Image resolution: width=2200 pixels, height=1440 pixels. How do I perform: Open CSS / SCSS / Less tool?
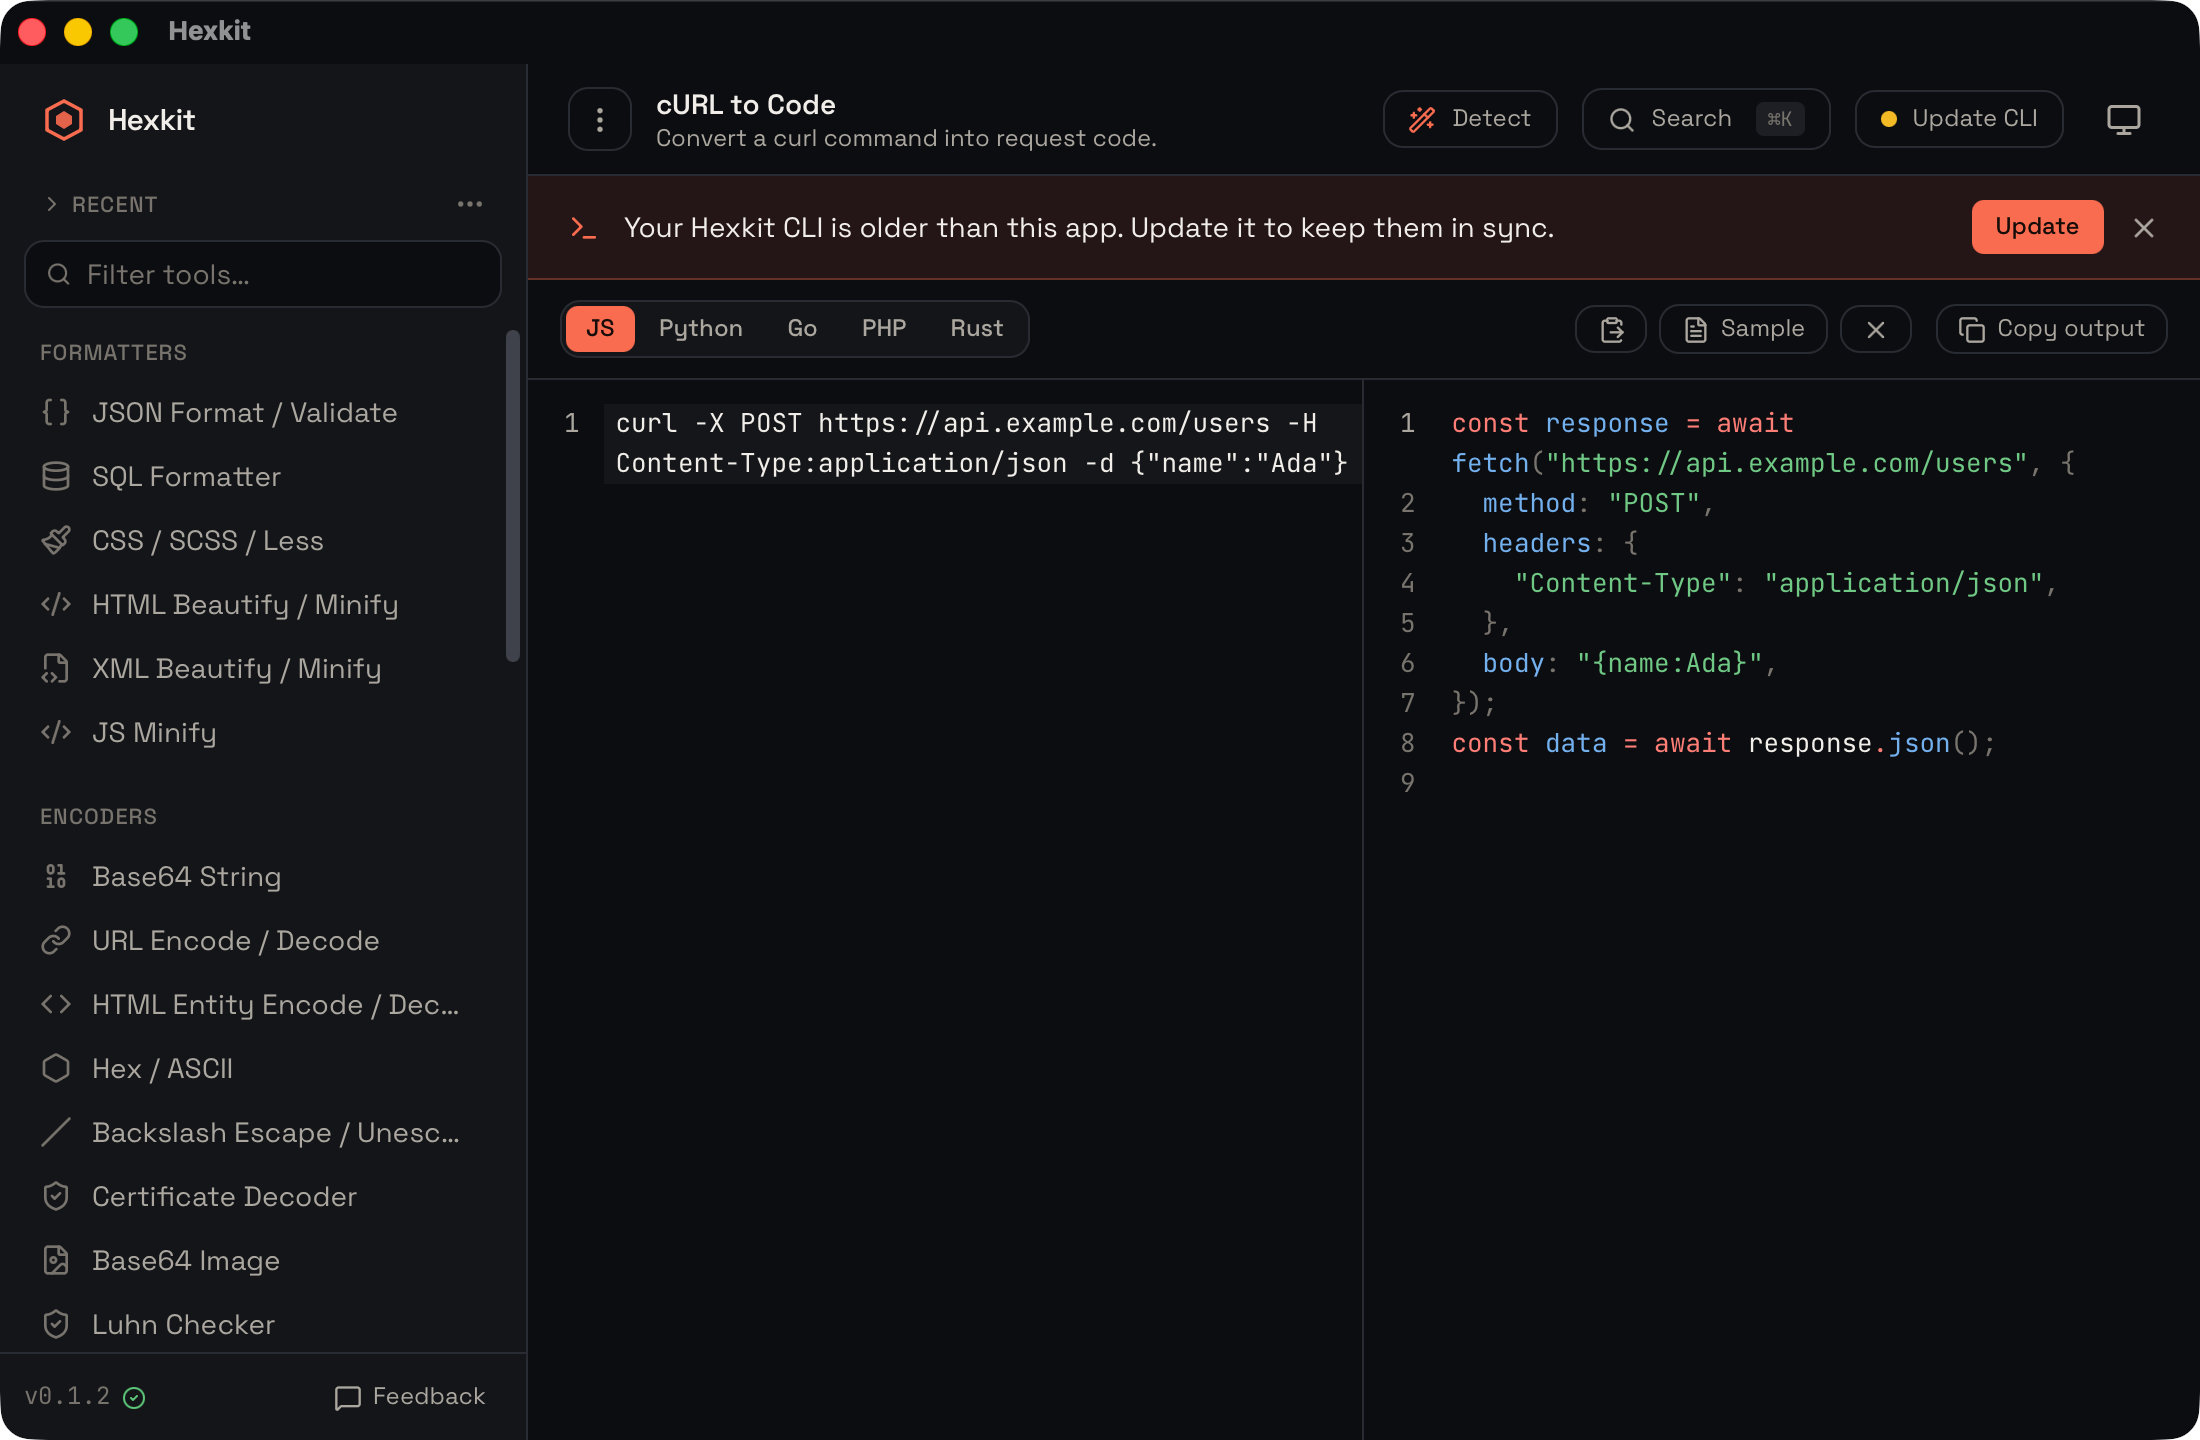(x=262, y=541)
